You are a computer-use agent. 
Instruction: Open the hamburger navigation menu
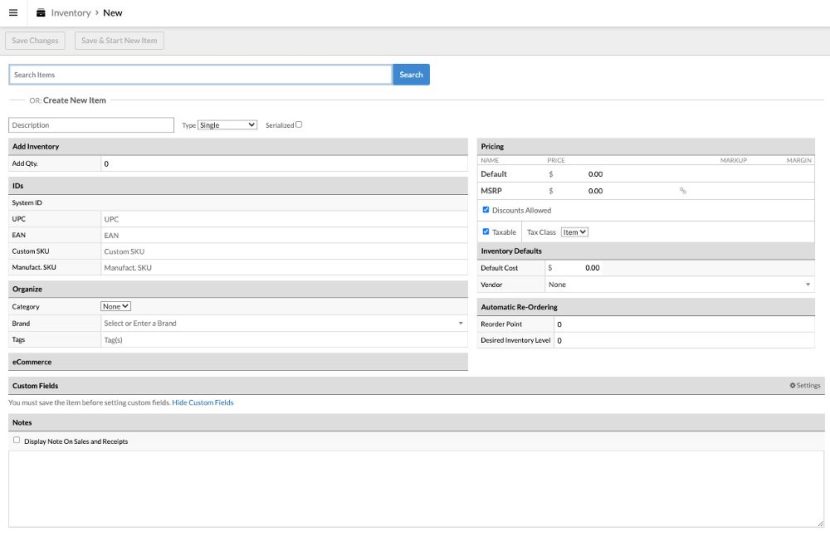click(x=13, y=13)
